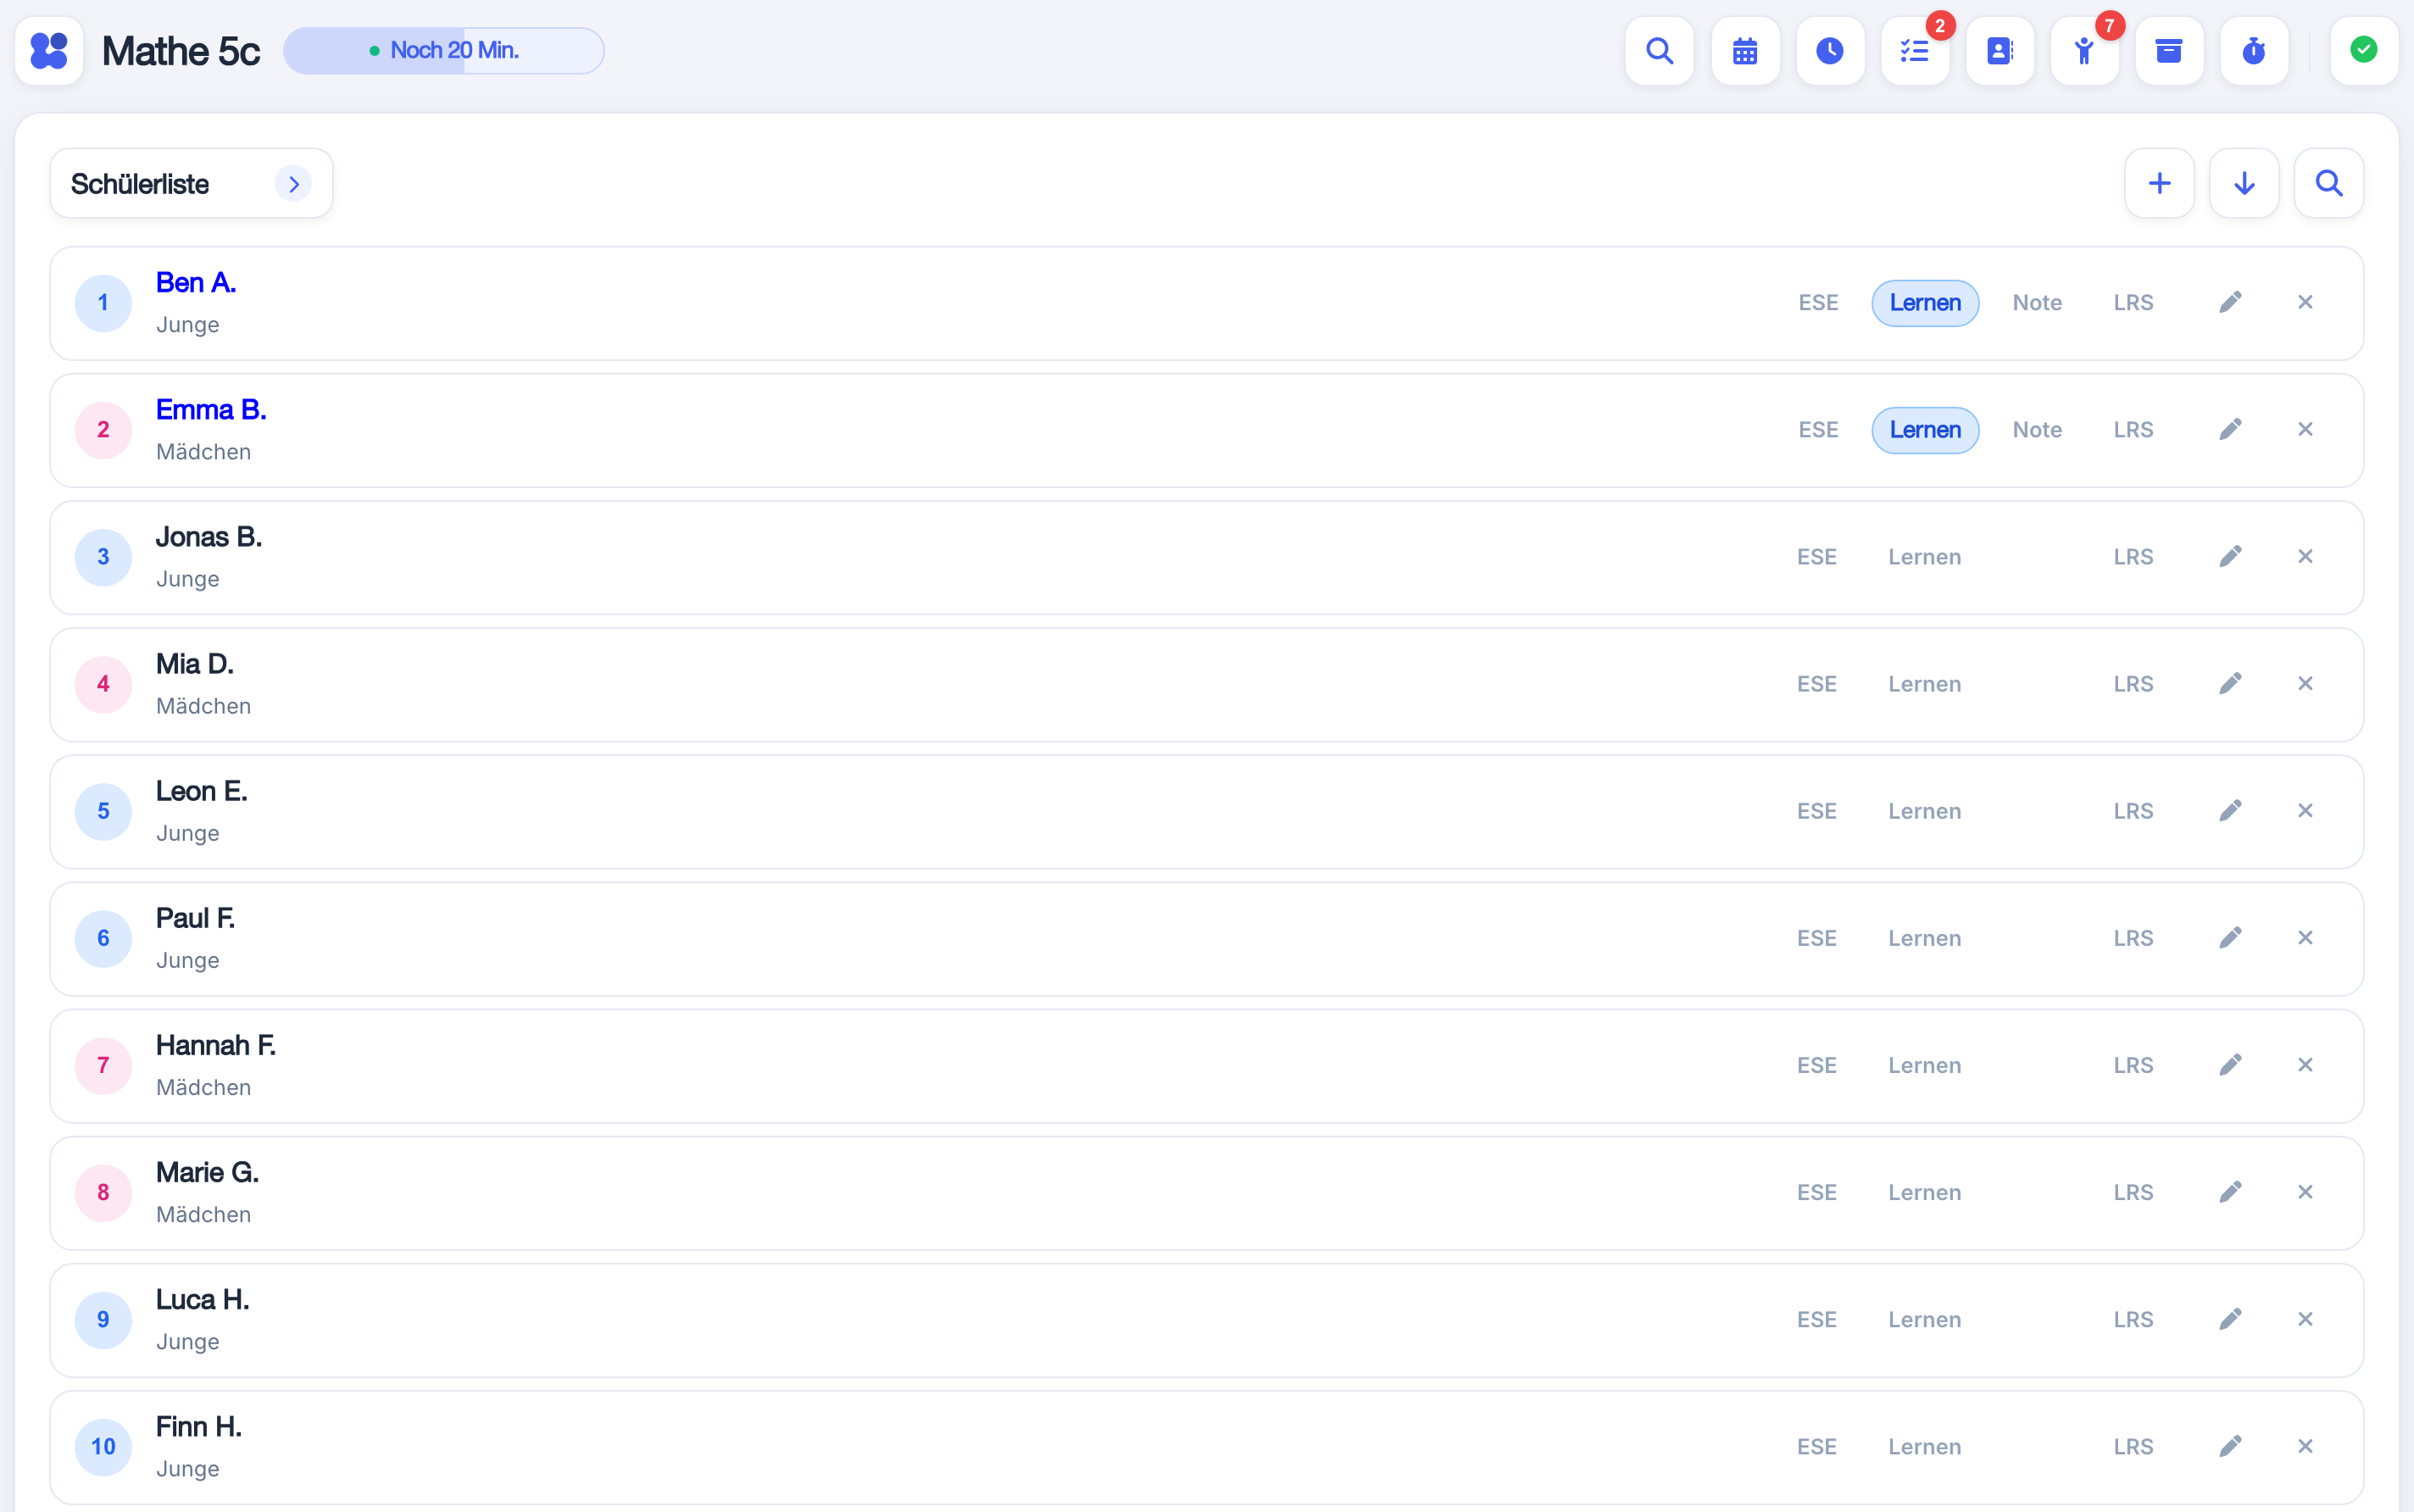2414x1512 pixels.
Task: Toggle Lernen tag for Ben A.
Action: (1925, 303)
